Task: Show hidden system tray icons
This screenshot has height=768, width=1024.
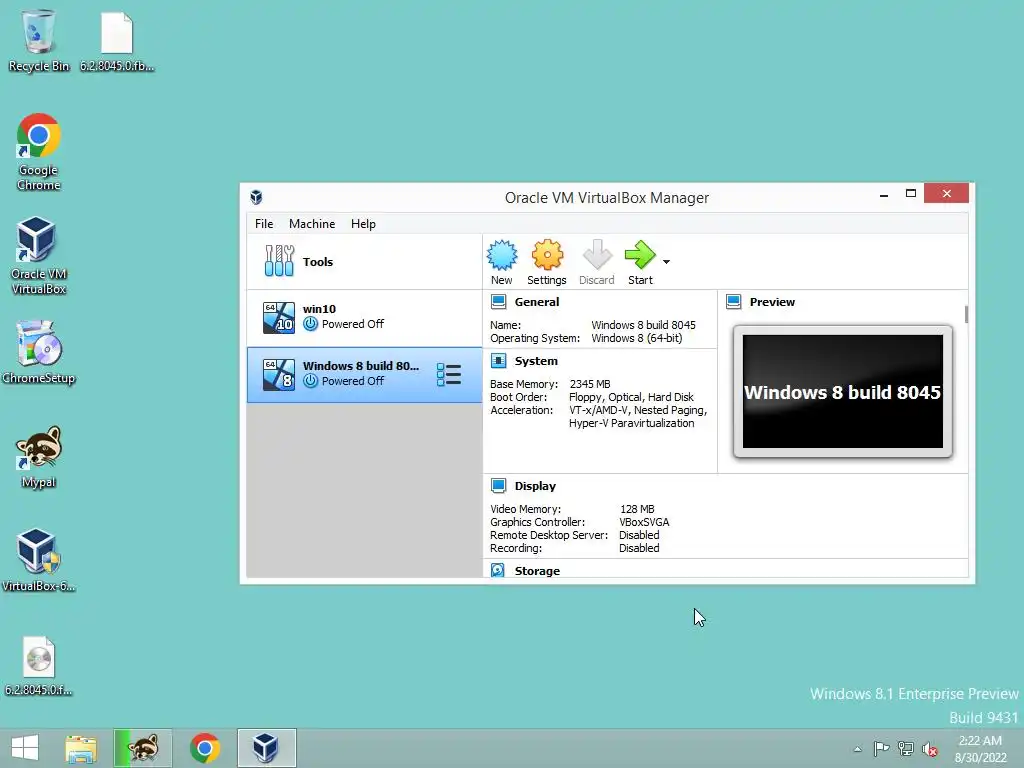Action: 857,749
